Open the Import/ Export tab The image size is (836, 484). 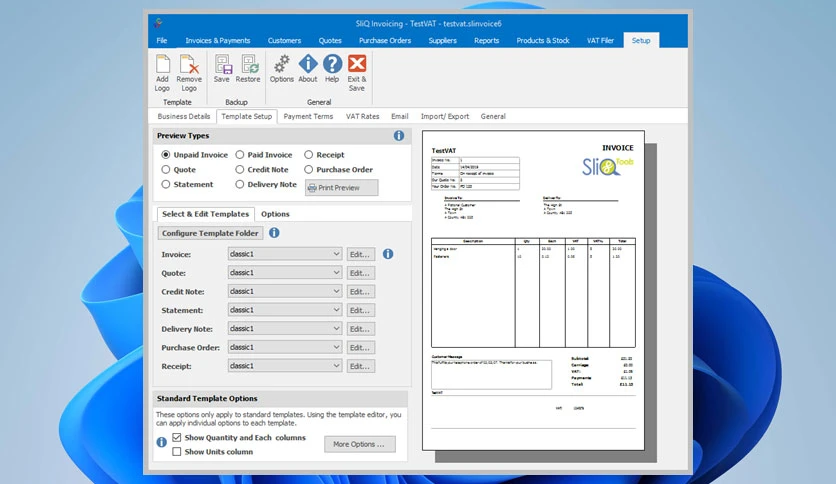(x=445, y=116)
